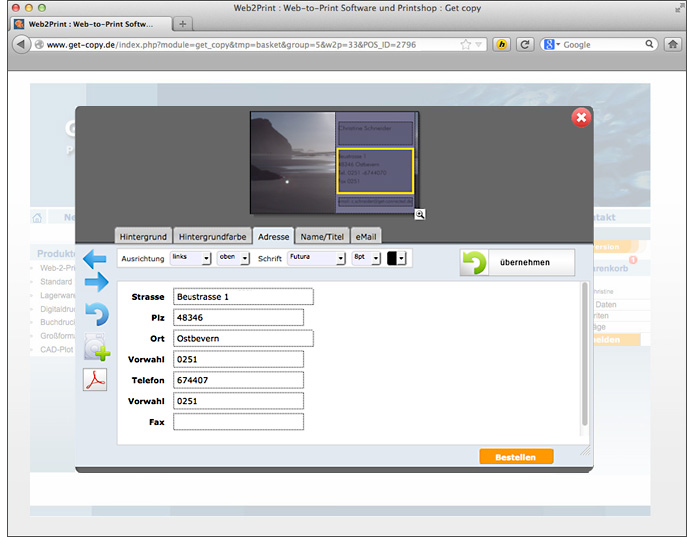Viewport: 690px width, 537px height.
Task: Click the blue left arrow icon
Action: coord(95,259)
